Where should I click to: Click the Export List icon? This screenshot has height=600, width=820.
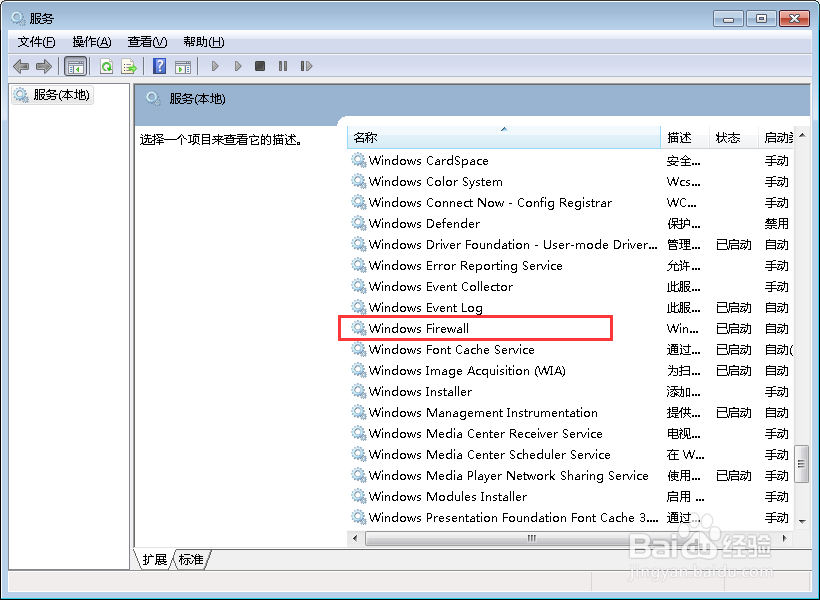tap(130, 66)
